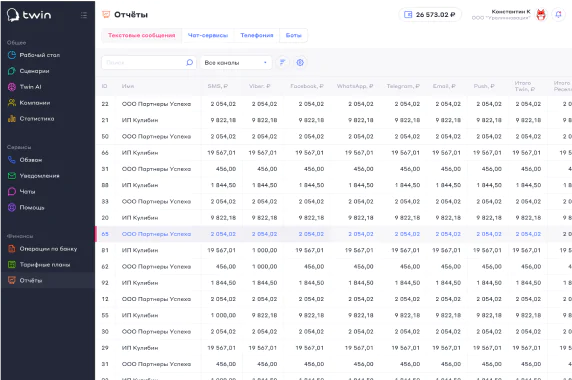Sort by the SMS column header
The height and width of the screenshot is (380, 572).
[217, 86]
